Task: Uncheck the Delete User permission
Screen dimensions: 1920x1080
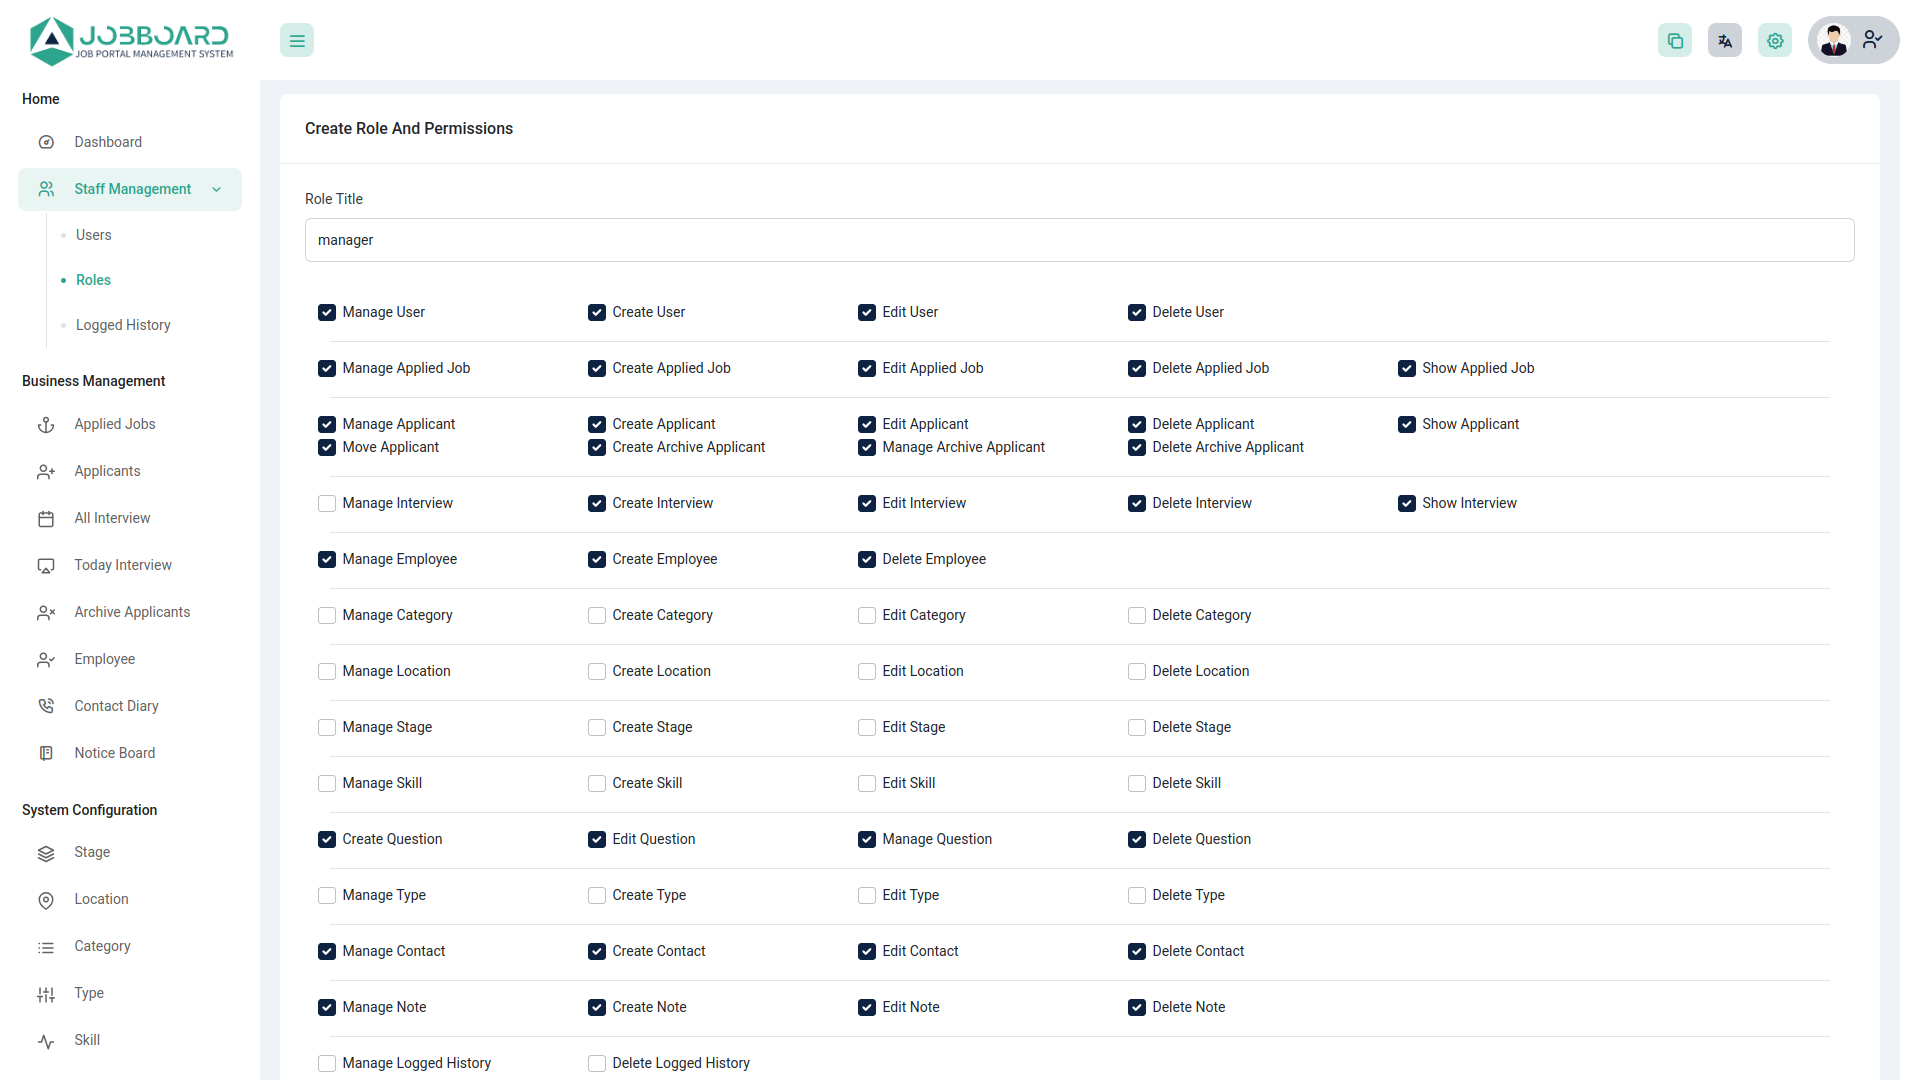Action: click(1137, 312)
